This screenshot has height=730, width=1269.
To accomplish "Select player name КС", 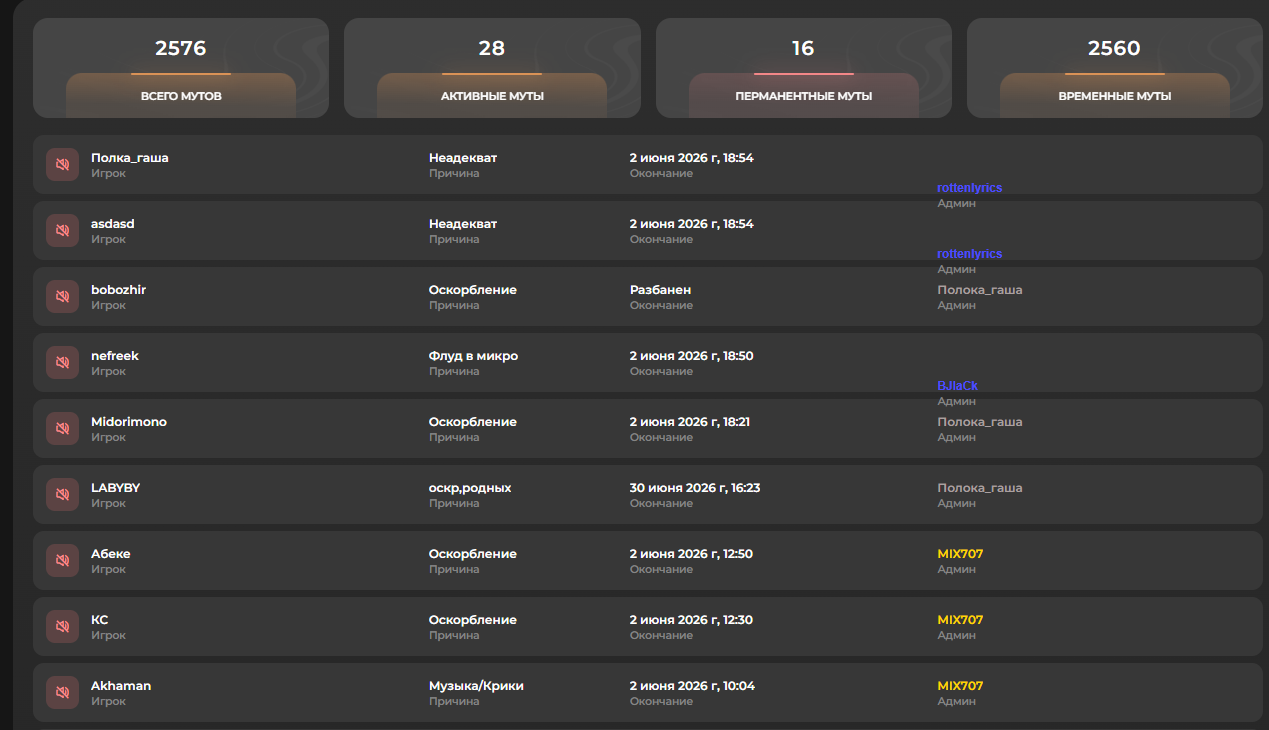I will [x=99, y=620].
